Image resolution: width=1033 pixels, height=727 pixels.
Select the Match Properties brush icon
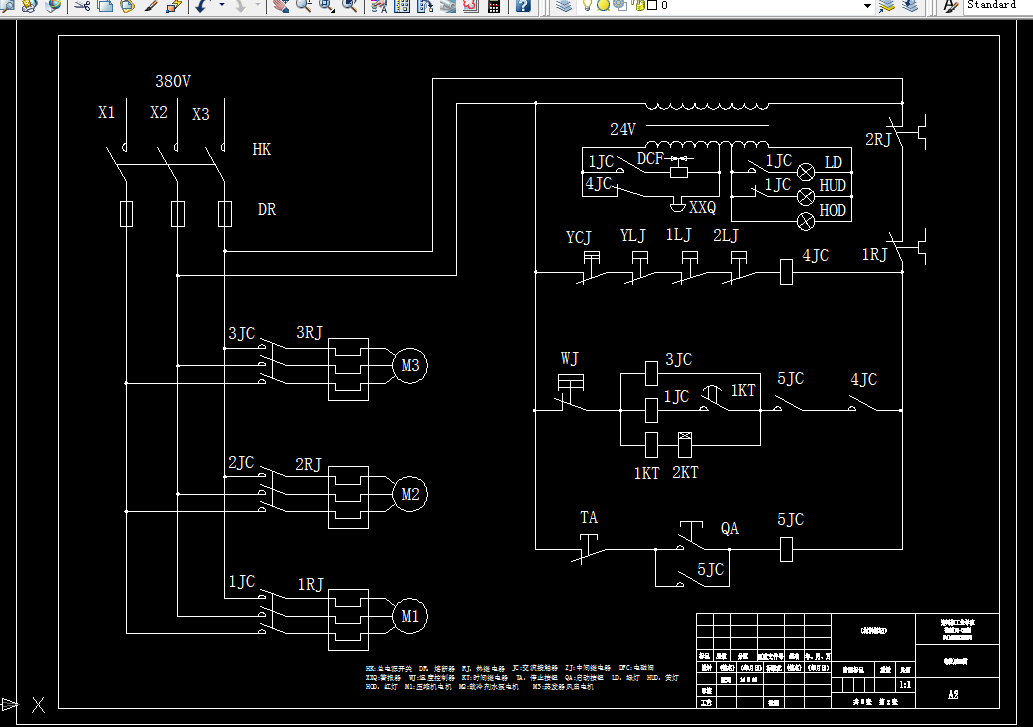(x=151, y=6)
